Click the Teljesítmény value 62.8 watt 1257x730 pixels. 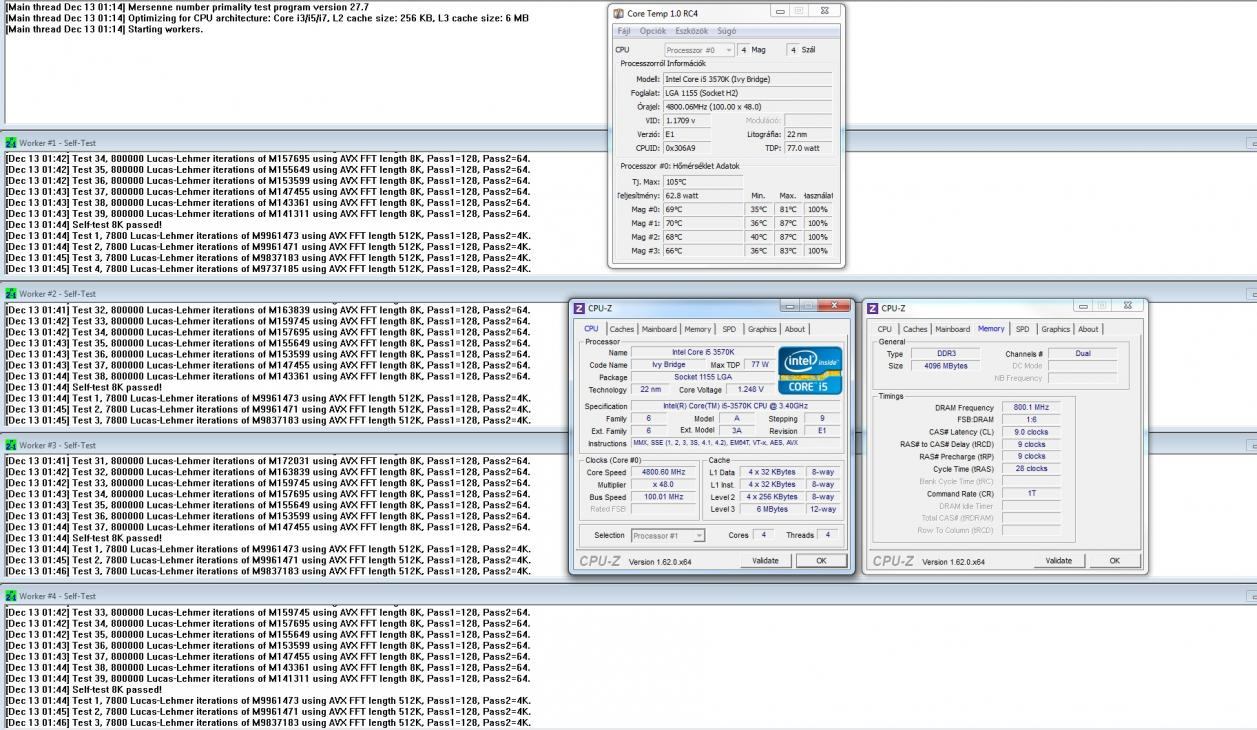(703, 196)
